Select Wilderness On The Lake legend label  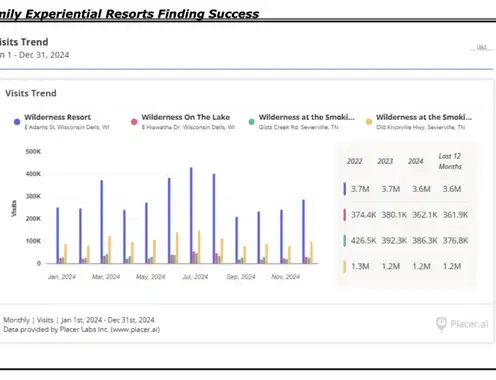tap(186, 117)
